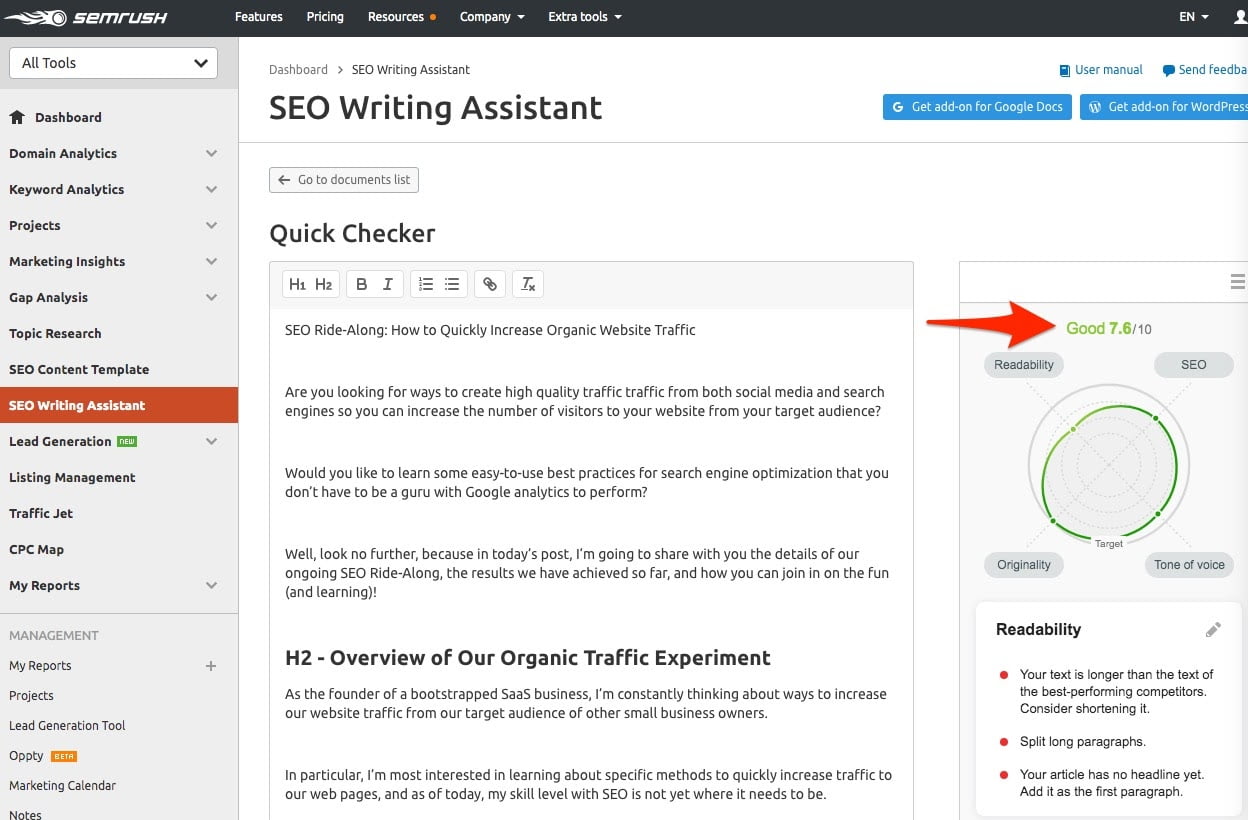Expand Gap Analysis section

click(211, 297)
